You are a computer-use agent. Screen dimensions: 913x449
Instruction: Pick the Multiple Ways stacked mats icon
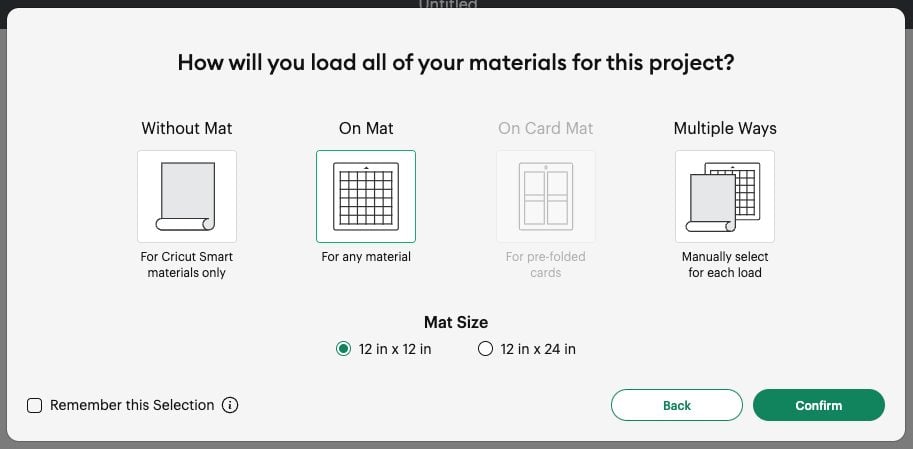[725, 196]
